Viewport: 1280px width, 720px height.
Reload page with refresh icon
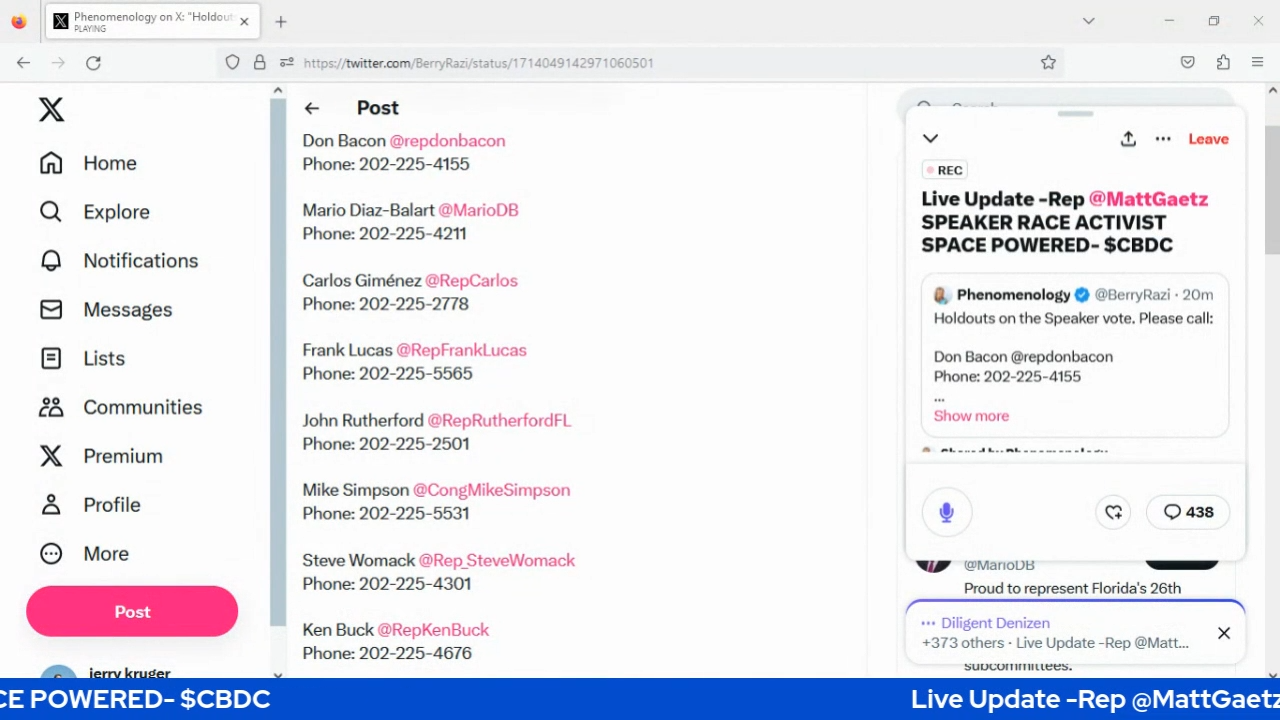click(93, 62)
